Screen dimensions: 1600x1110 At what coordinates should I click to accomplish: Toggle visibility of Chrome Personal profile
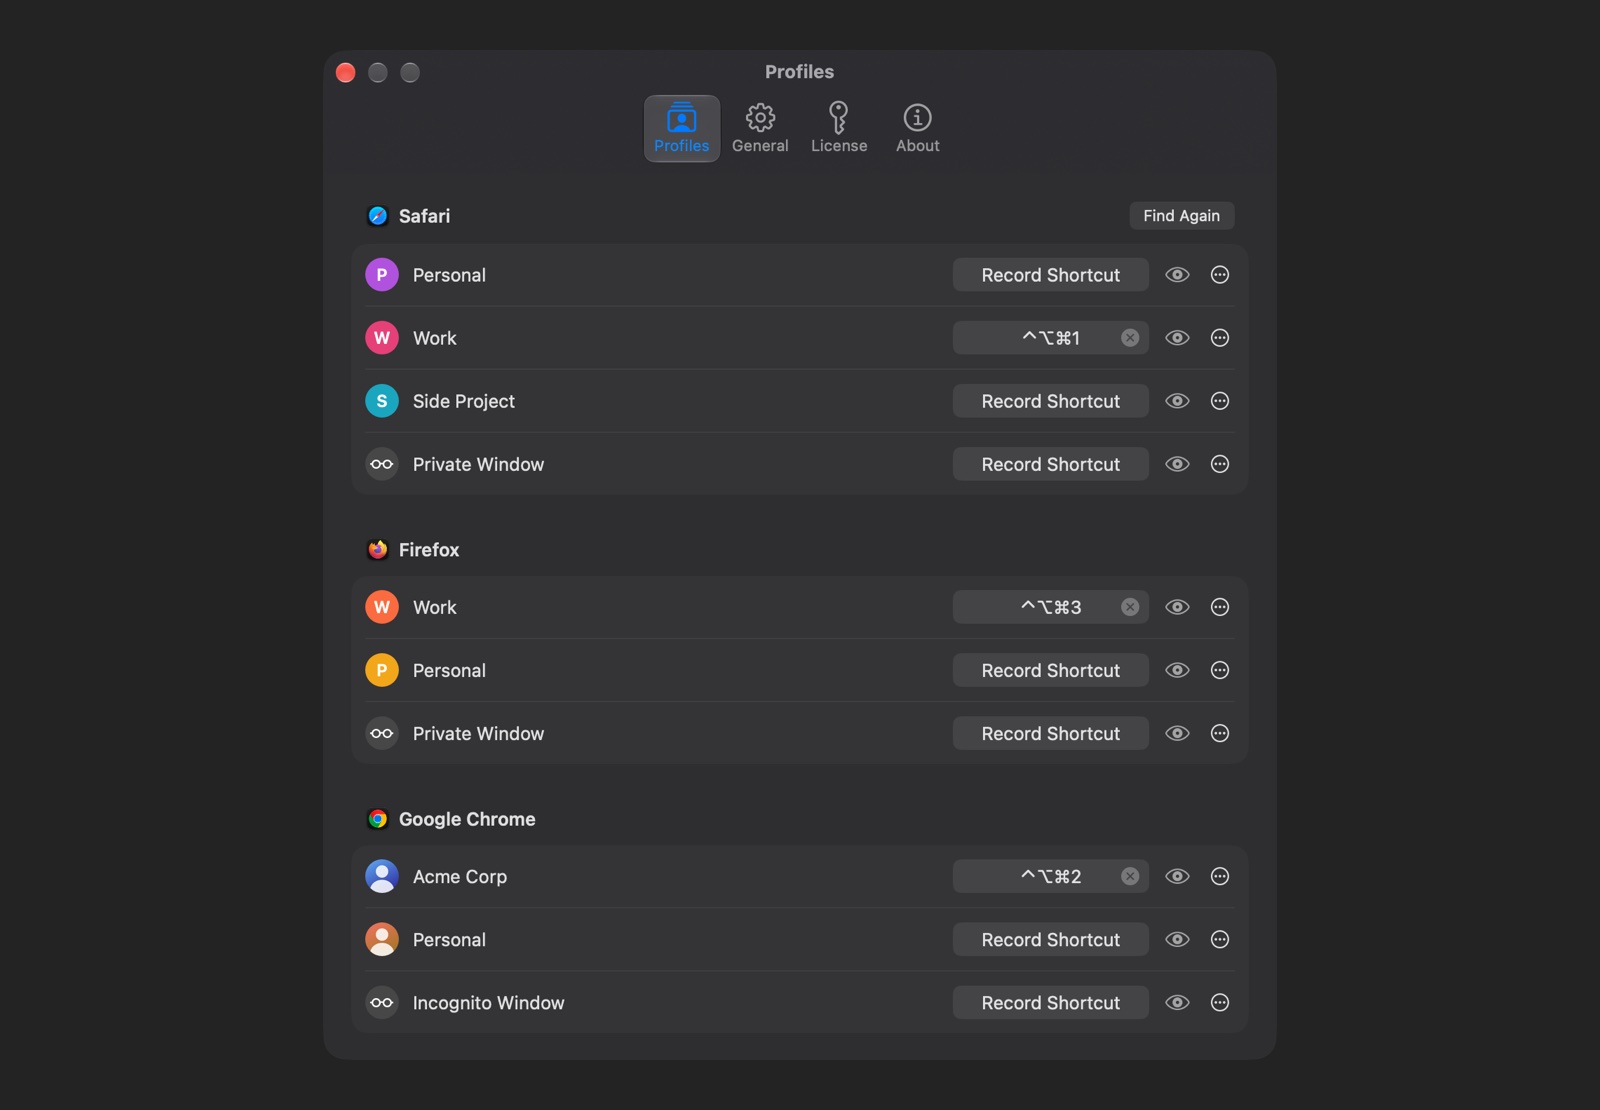[1177, 939]
